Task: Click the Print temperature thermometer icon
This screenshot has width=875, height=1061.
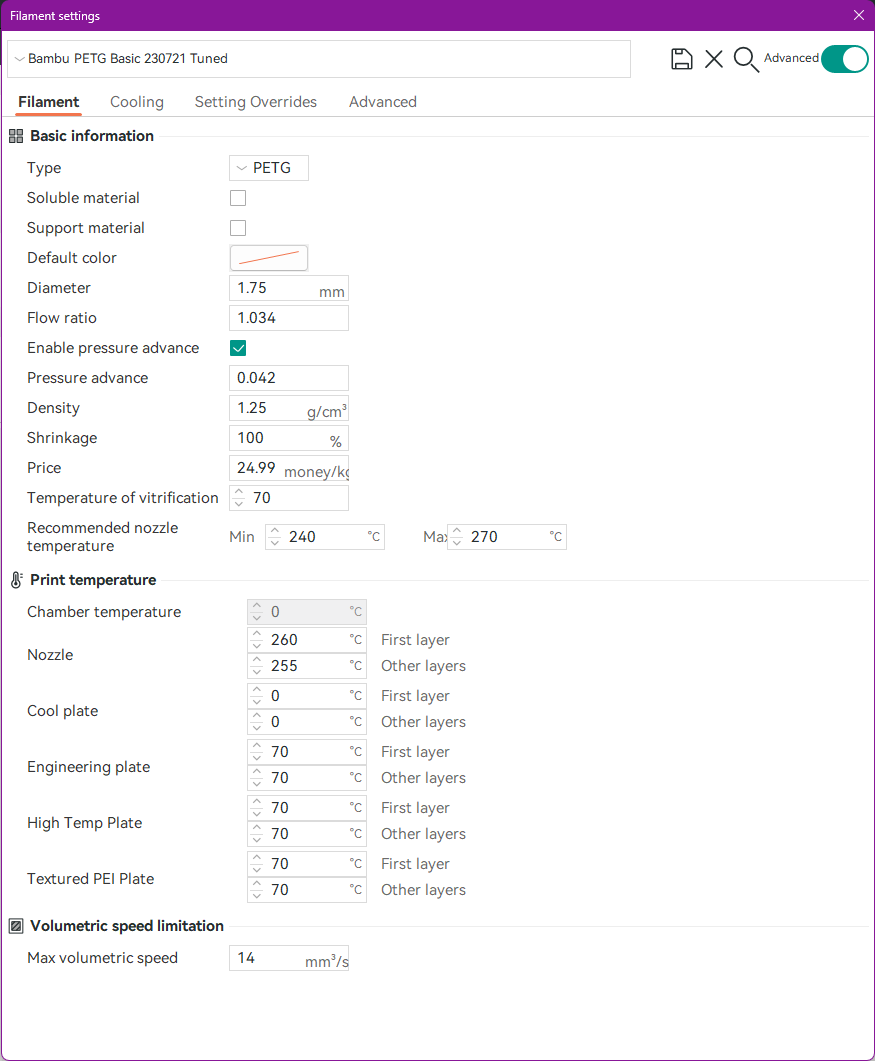Action: click(x=16, y=580)
